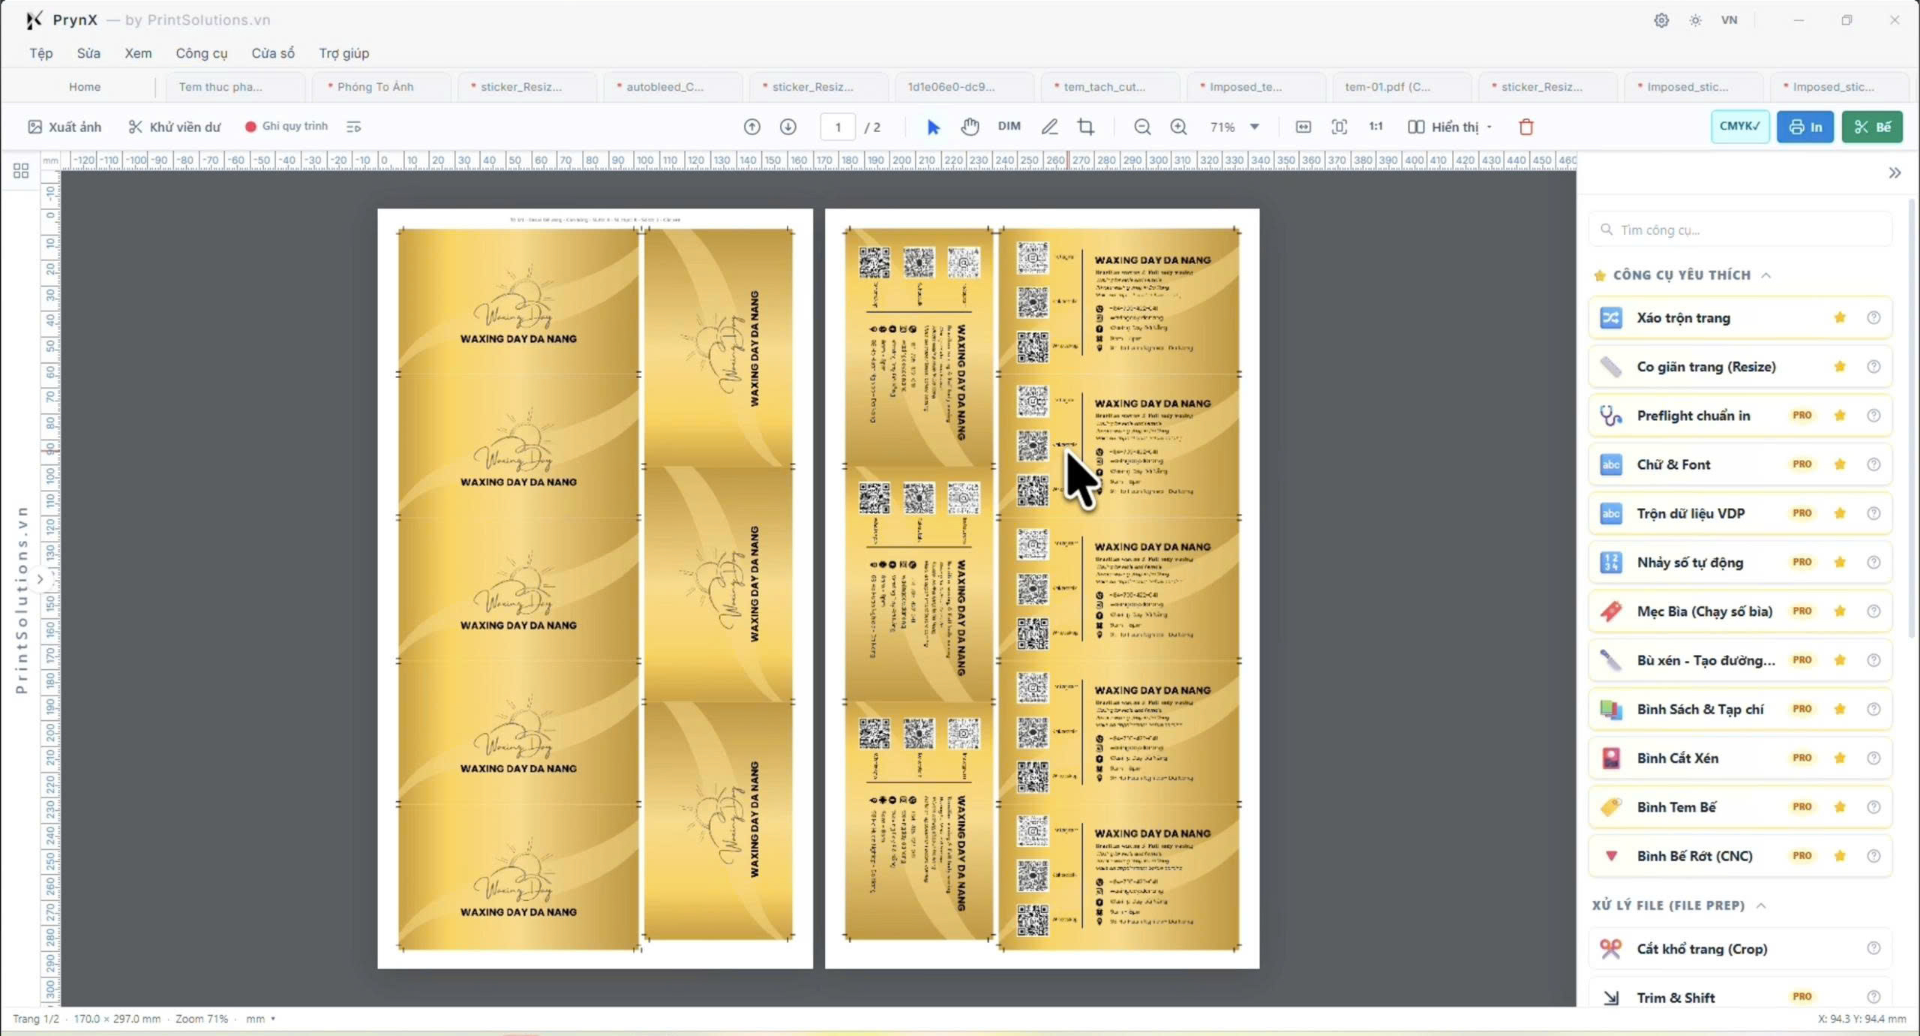The width and height of the screenshot is (1920, 1036).
Task: Activate the hand pan tool
Action: (970, 127)
